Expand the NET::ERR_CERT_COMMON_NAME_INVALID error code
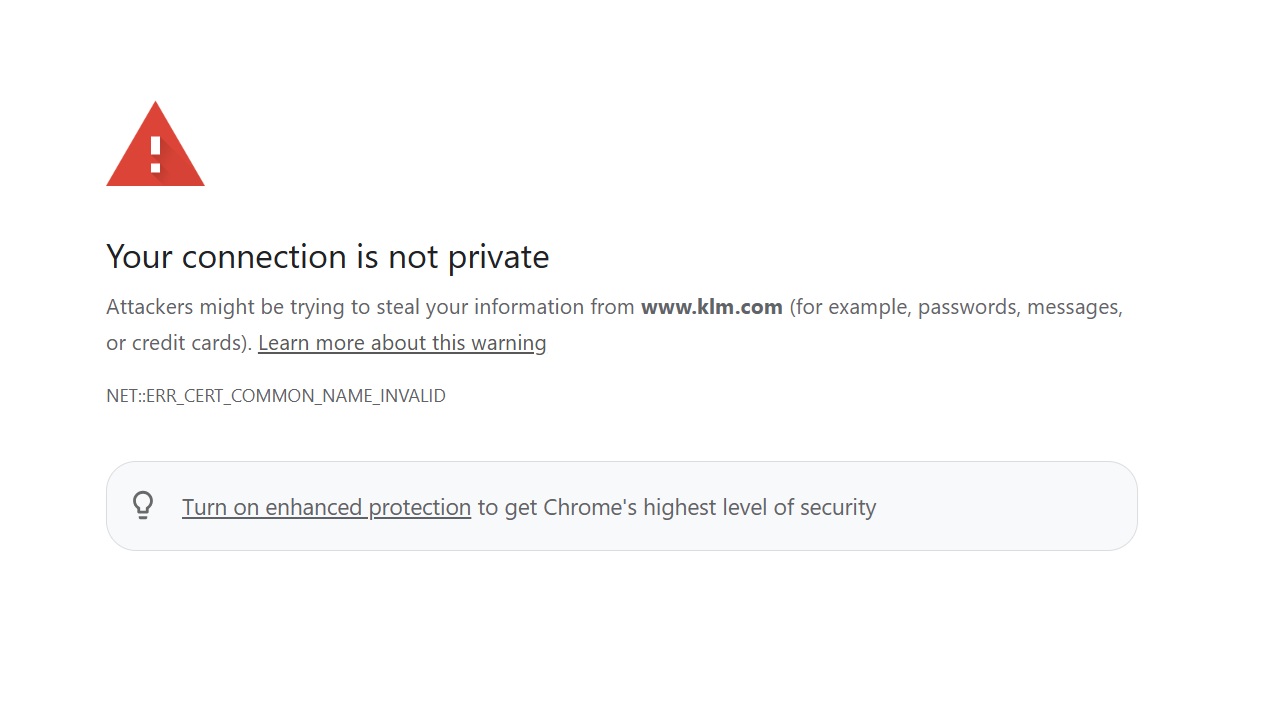 point(276,396)
